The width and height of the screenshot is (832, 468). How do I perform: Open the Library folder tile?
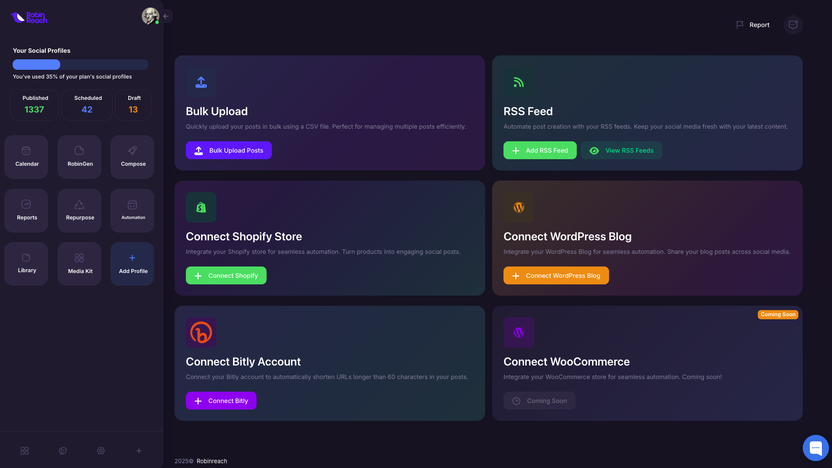point(27,264)
